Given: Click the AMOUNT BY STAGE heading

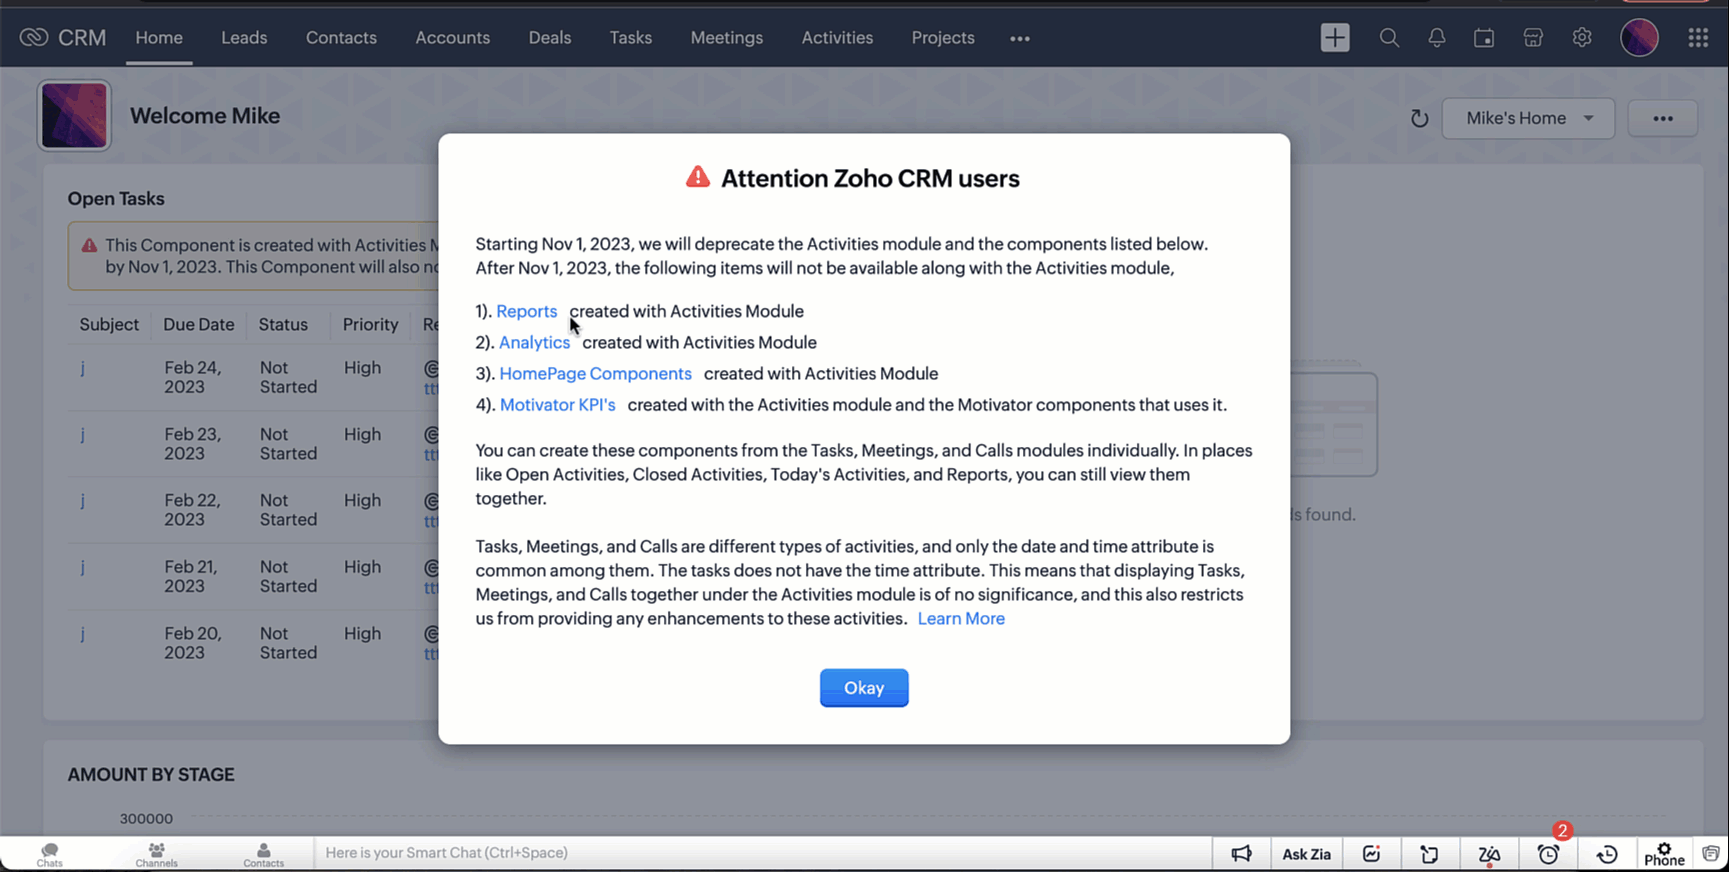Looking at the screenshot, I should tap(151, 775).
